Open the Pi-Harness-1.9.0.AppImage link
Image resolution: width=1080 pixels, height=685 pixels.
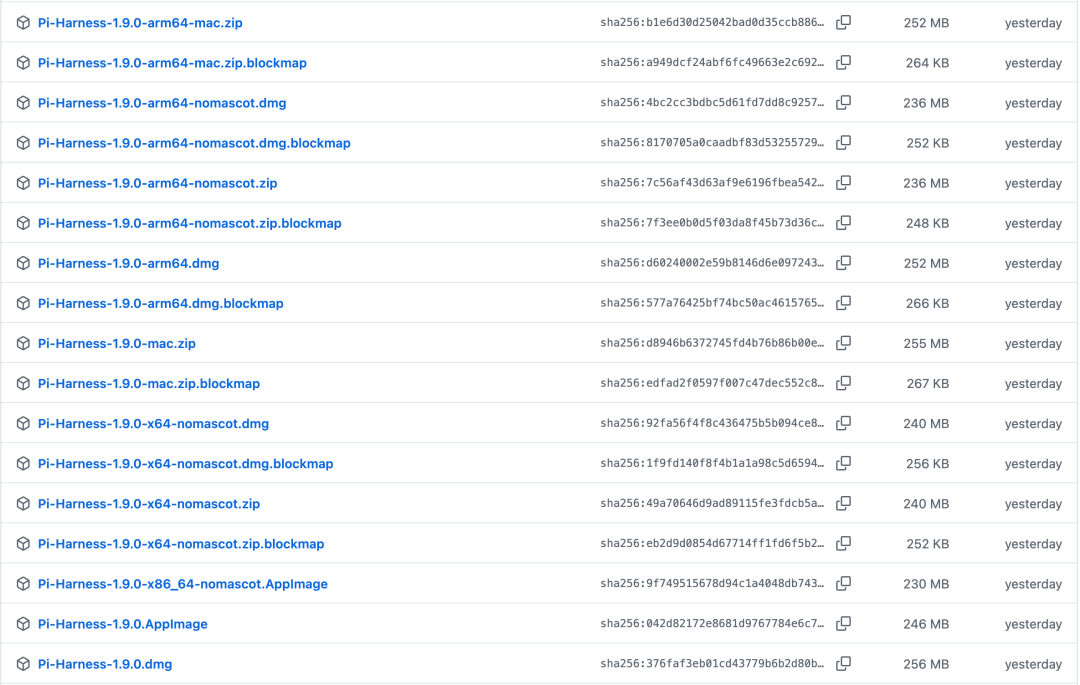(123, 624)
